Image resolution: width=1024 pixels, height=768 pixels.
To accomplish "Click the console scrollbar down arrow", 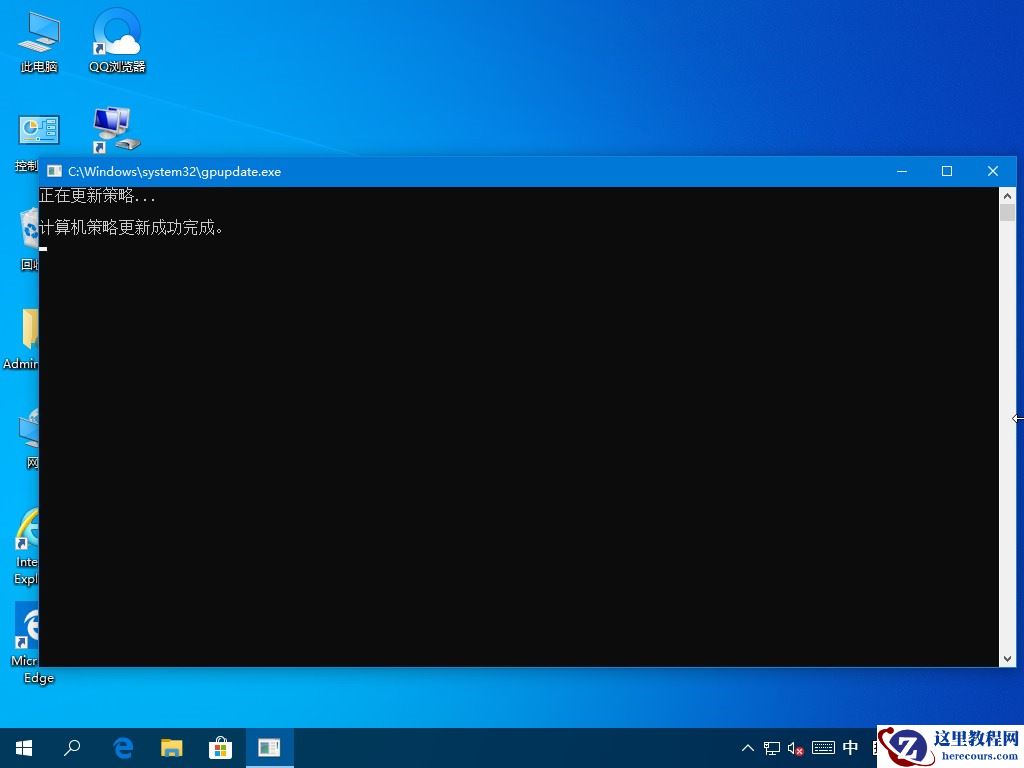I will pos(1008,659).
